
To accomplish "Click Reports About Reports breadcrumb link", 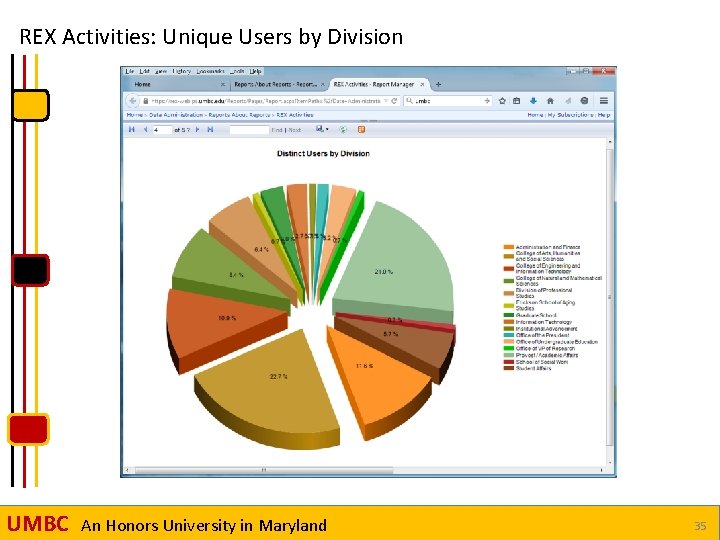I will tap(239, 115).
